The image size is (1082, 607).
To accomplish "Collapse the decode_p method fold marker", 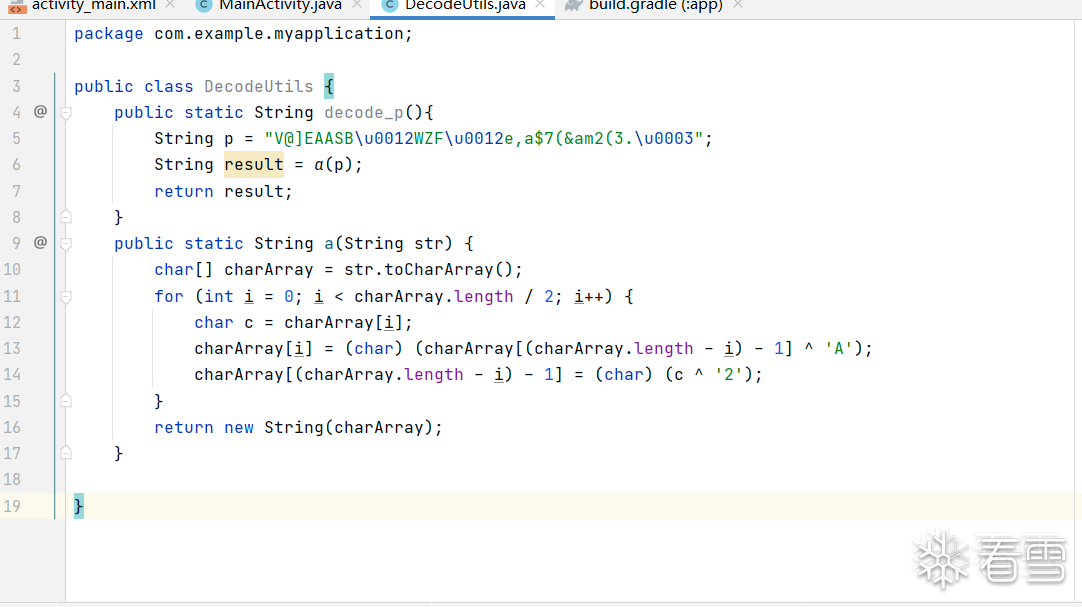I will tap(66, 112).
